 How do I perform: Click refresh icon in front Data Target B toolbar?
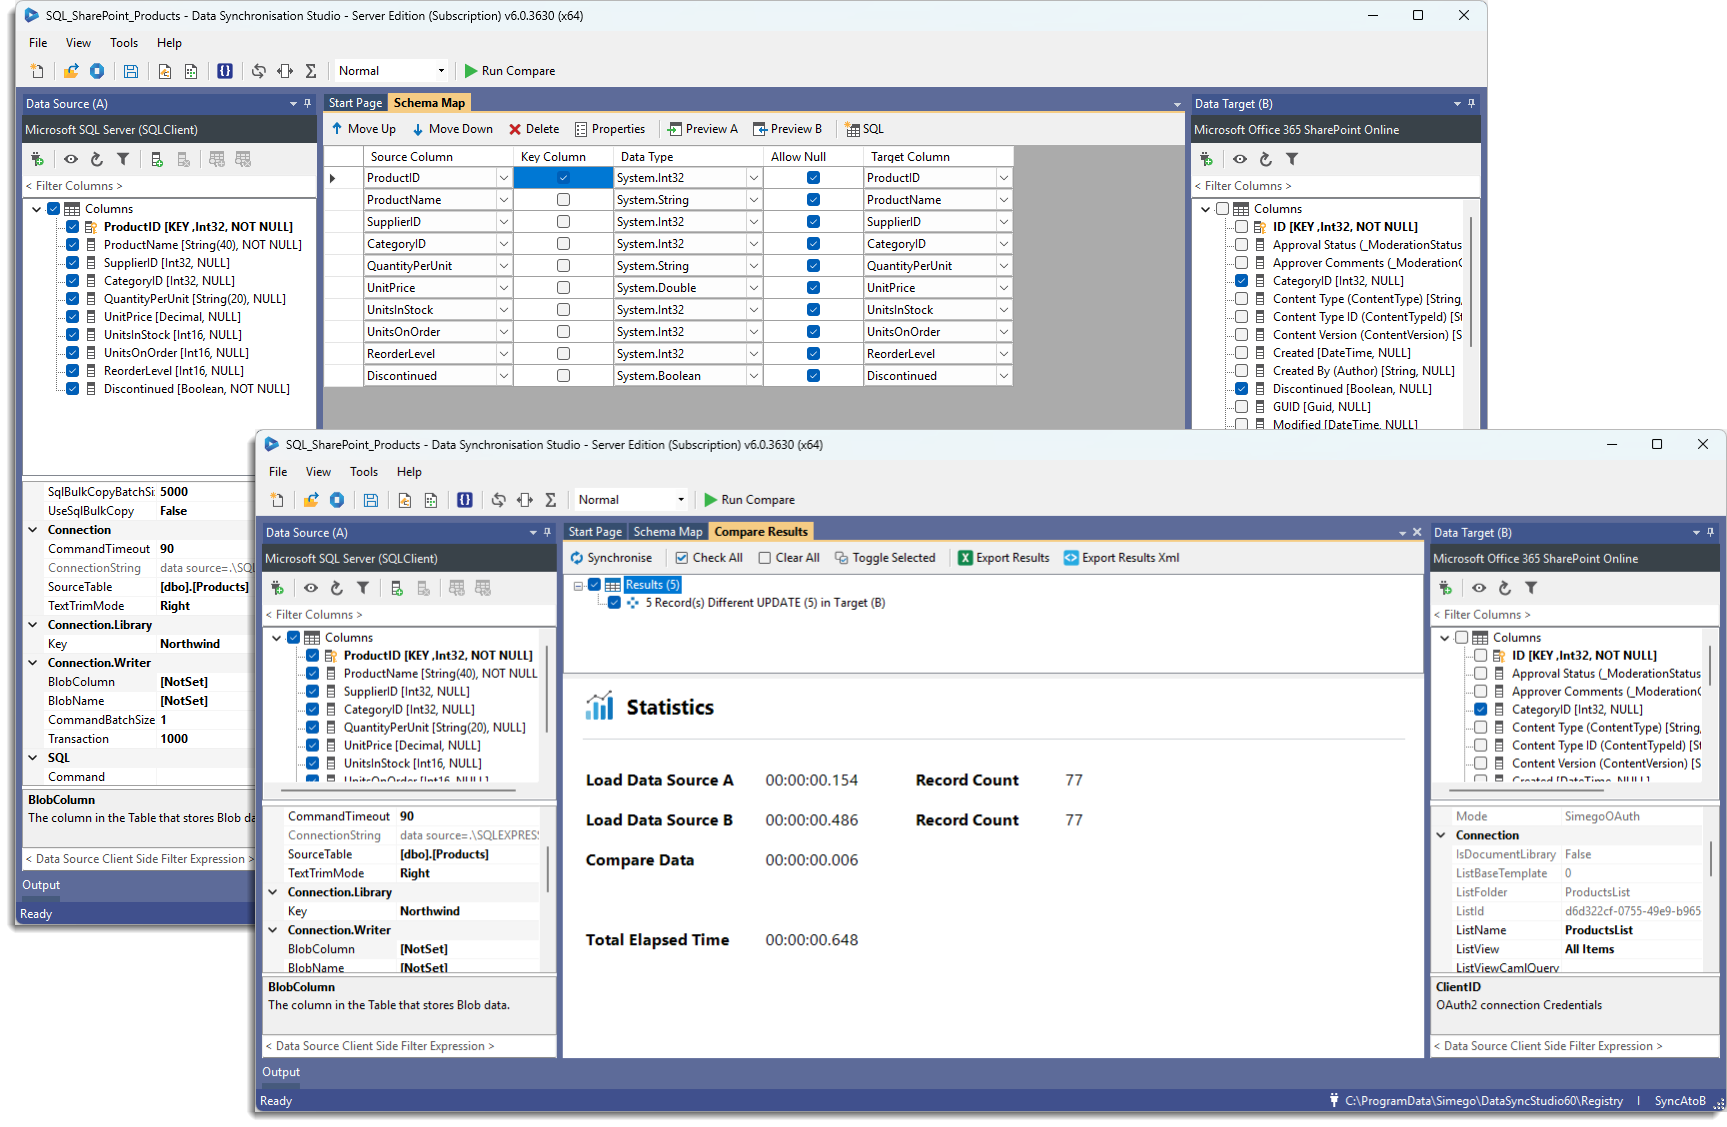click(x=1505, y=588)
